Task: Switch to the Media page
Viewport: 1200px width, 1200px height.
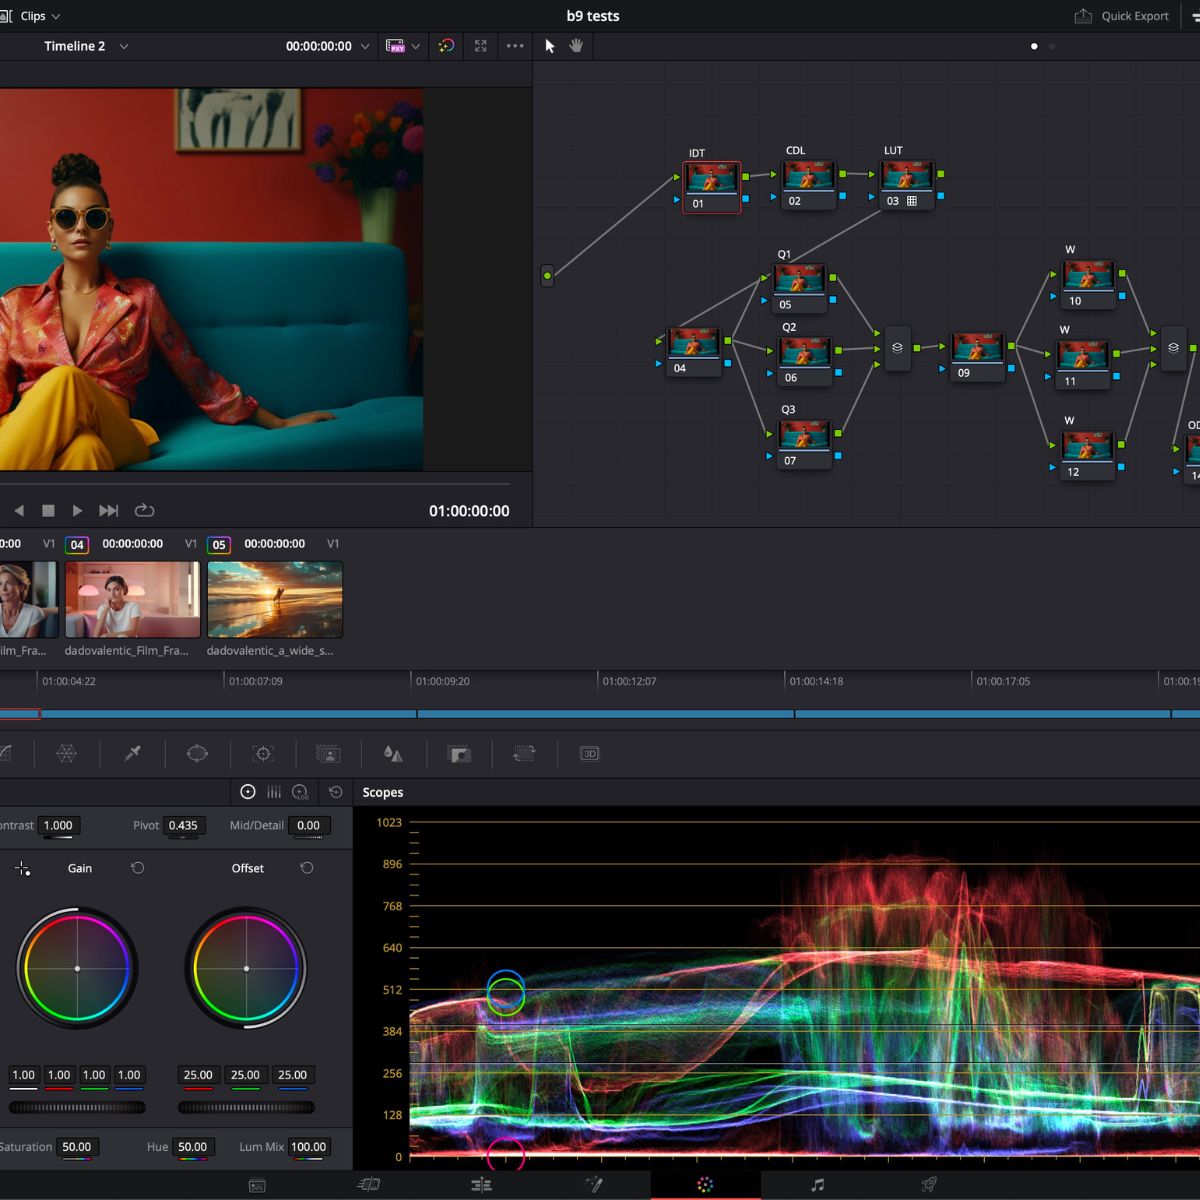Action: point(257,1185)
